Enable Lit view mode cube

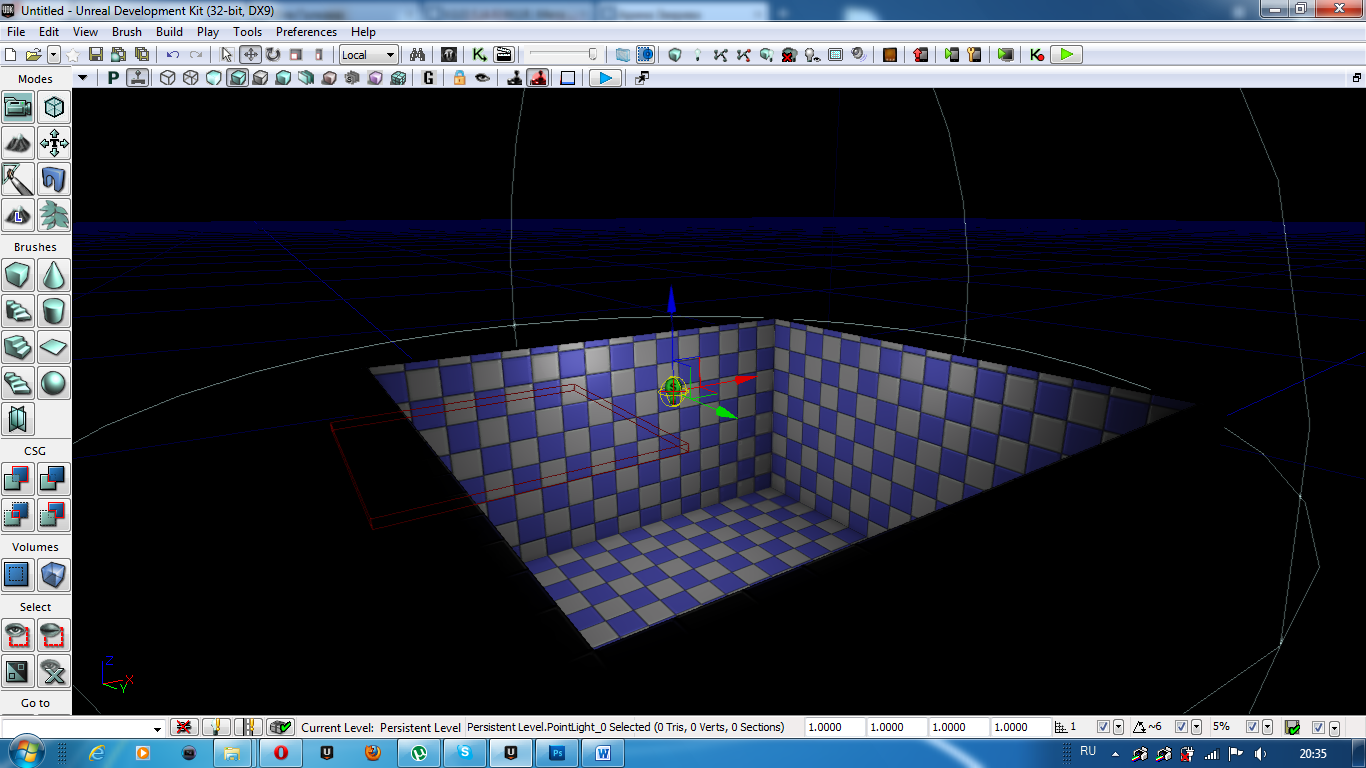coord(237,78)
